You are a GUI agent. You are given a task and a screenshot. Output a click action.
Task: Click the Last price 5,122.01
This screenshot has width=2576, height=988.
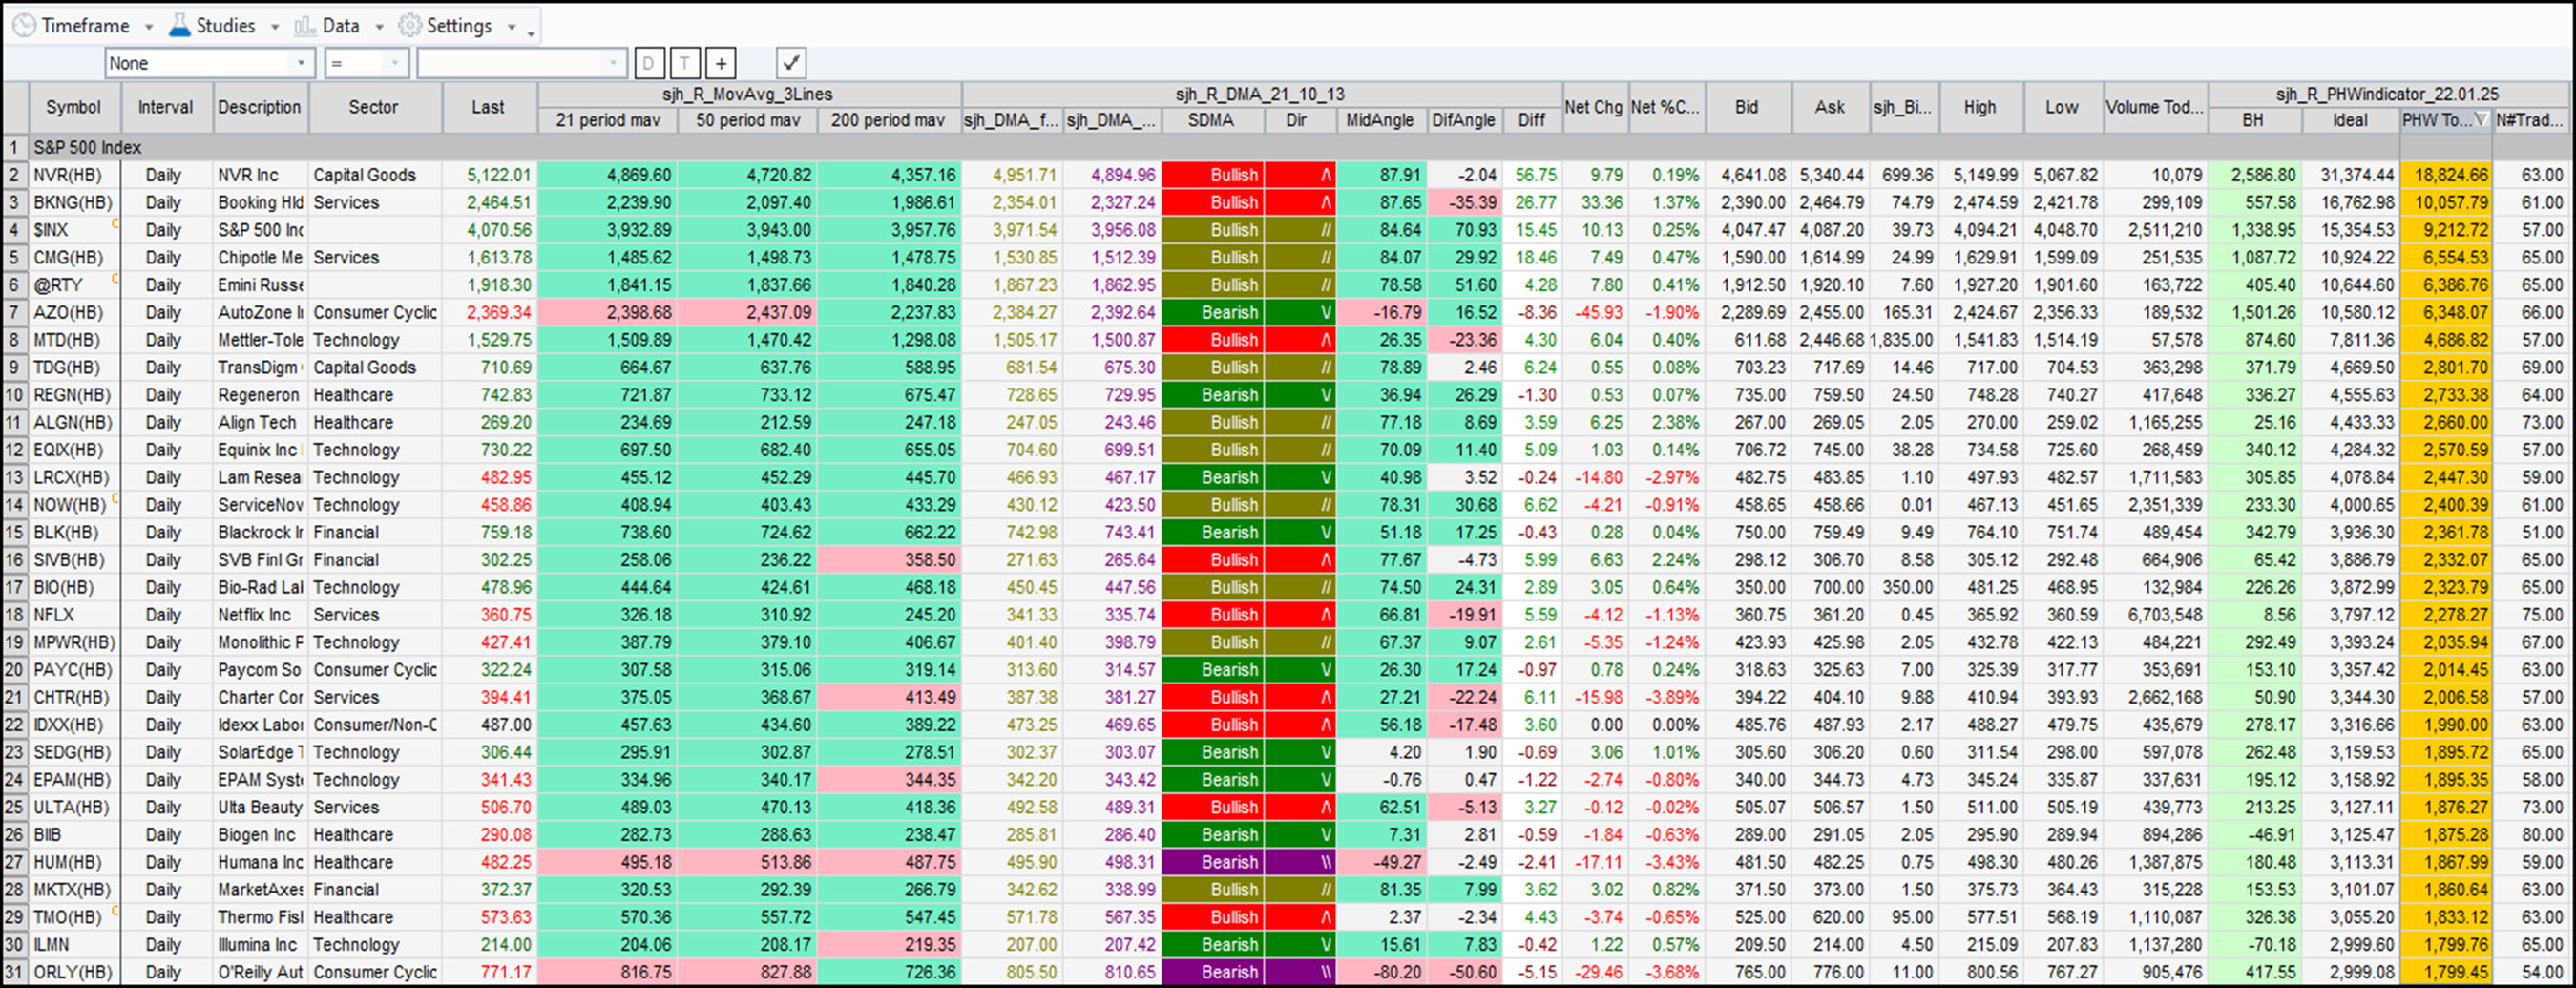coord(490,175)
